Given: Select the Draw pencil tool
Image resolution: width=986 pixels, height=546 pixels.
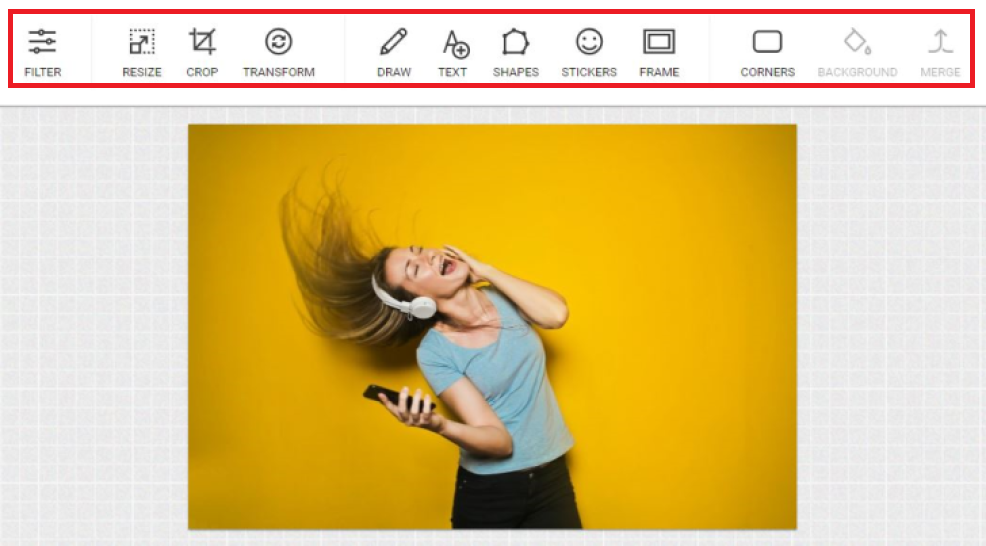Looking at the screenshot, I should point(394,53).
